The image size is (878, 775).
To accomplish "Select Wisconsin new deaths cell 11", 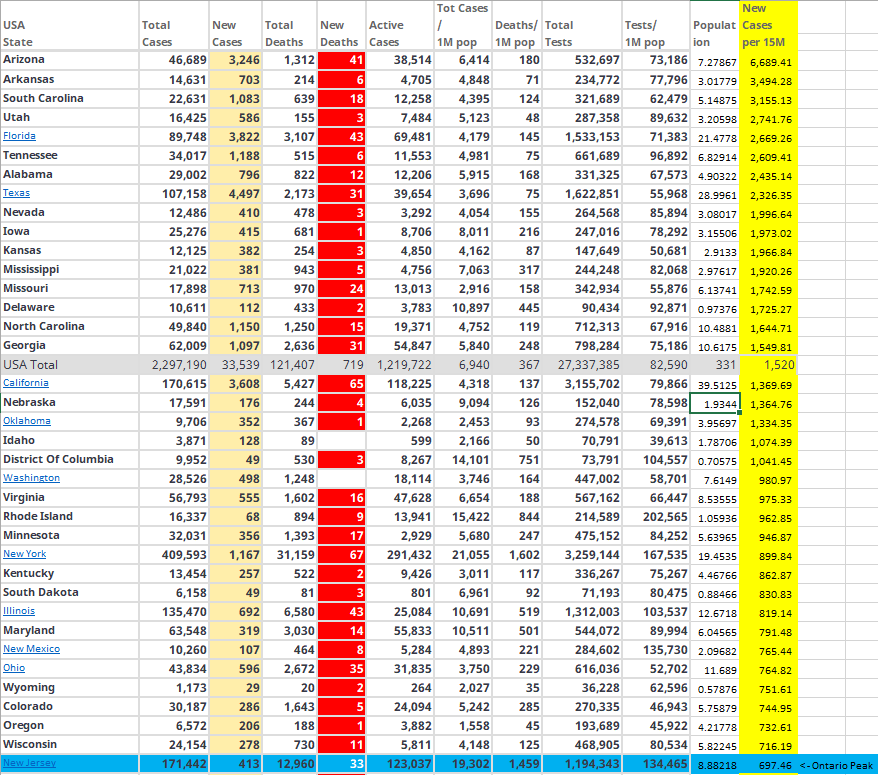I will click(342, 745).
